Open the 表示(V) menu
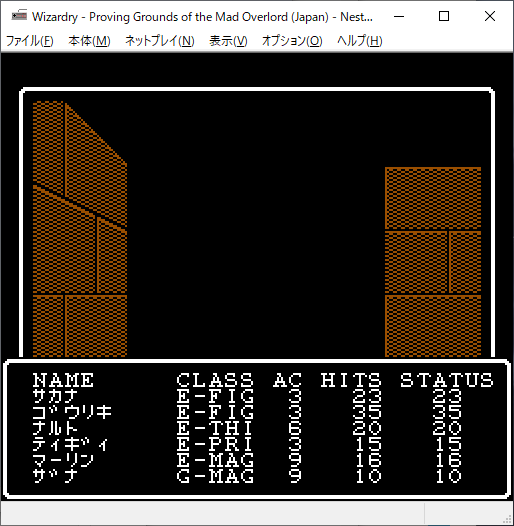Image resolution: width=514 pixels, height=526 pixels. click(228, 41)
